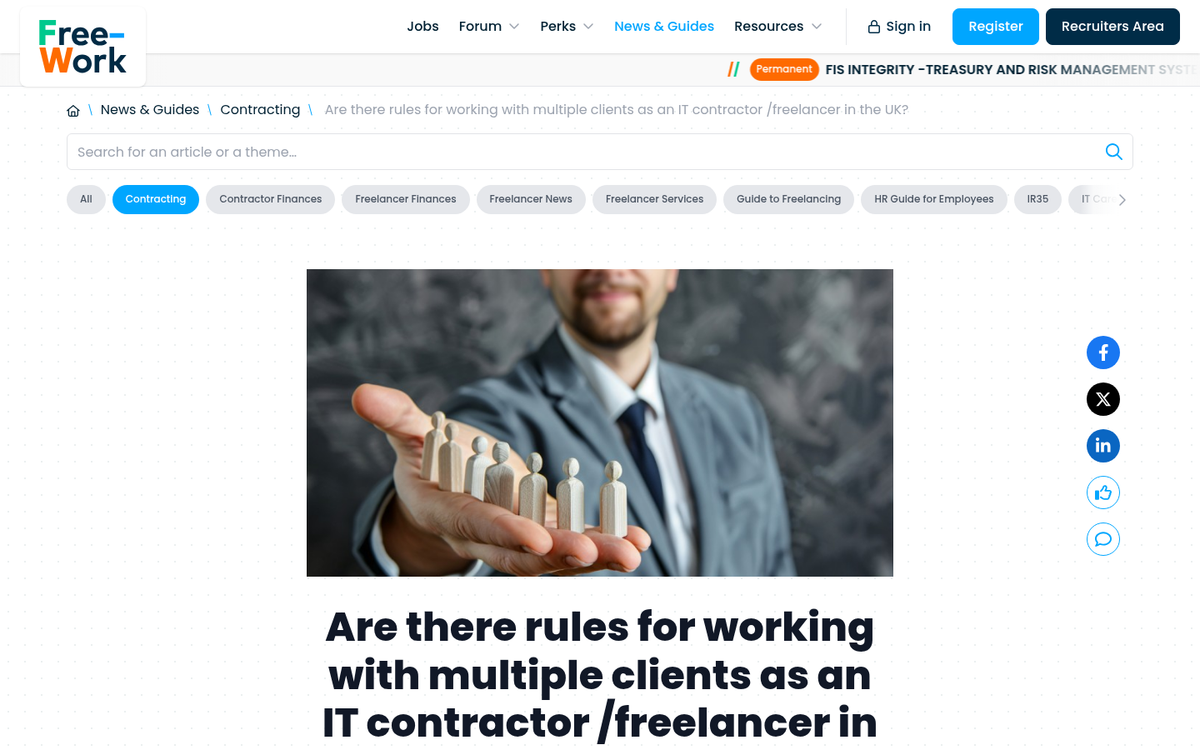
Task: Share article on X icon
Action: pos(1103,400)
